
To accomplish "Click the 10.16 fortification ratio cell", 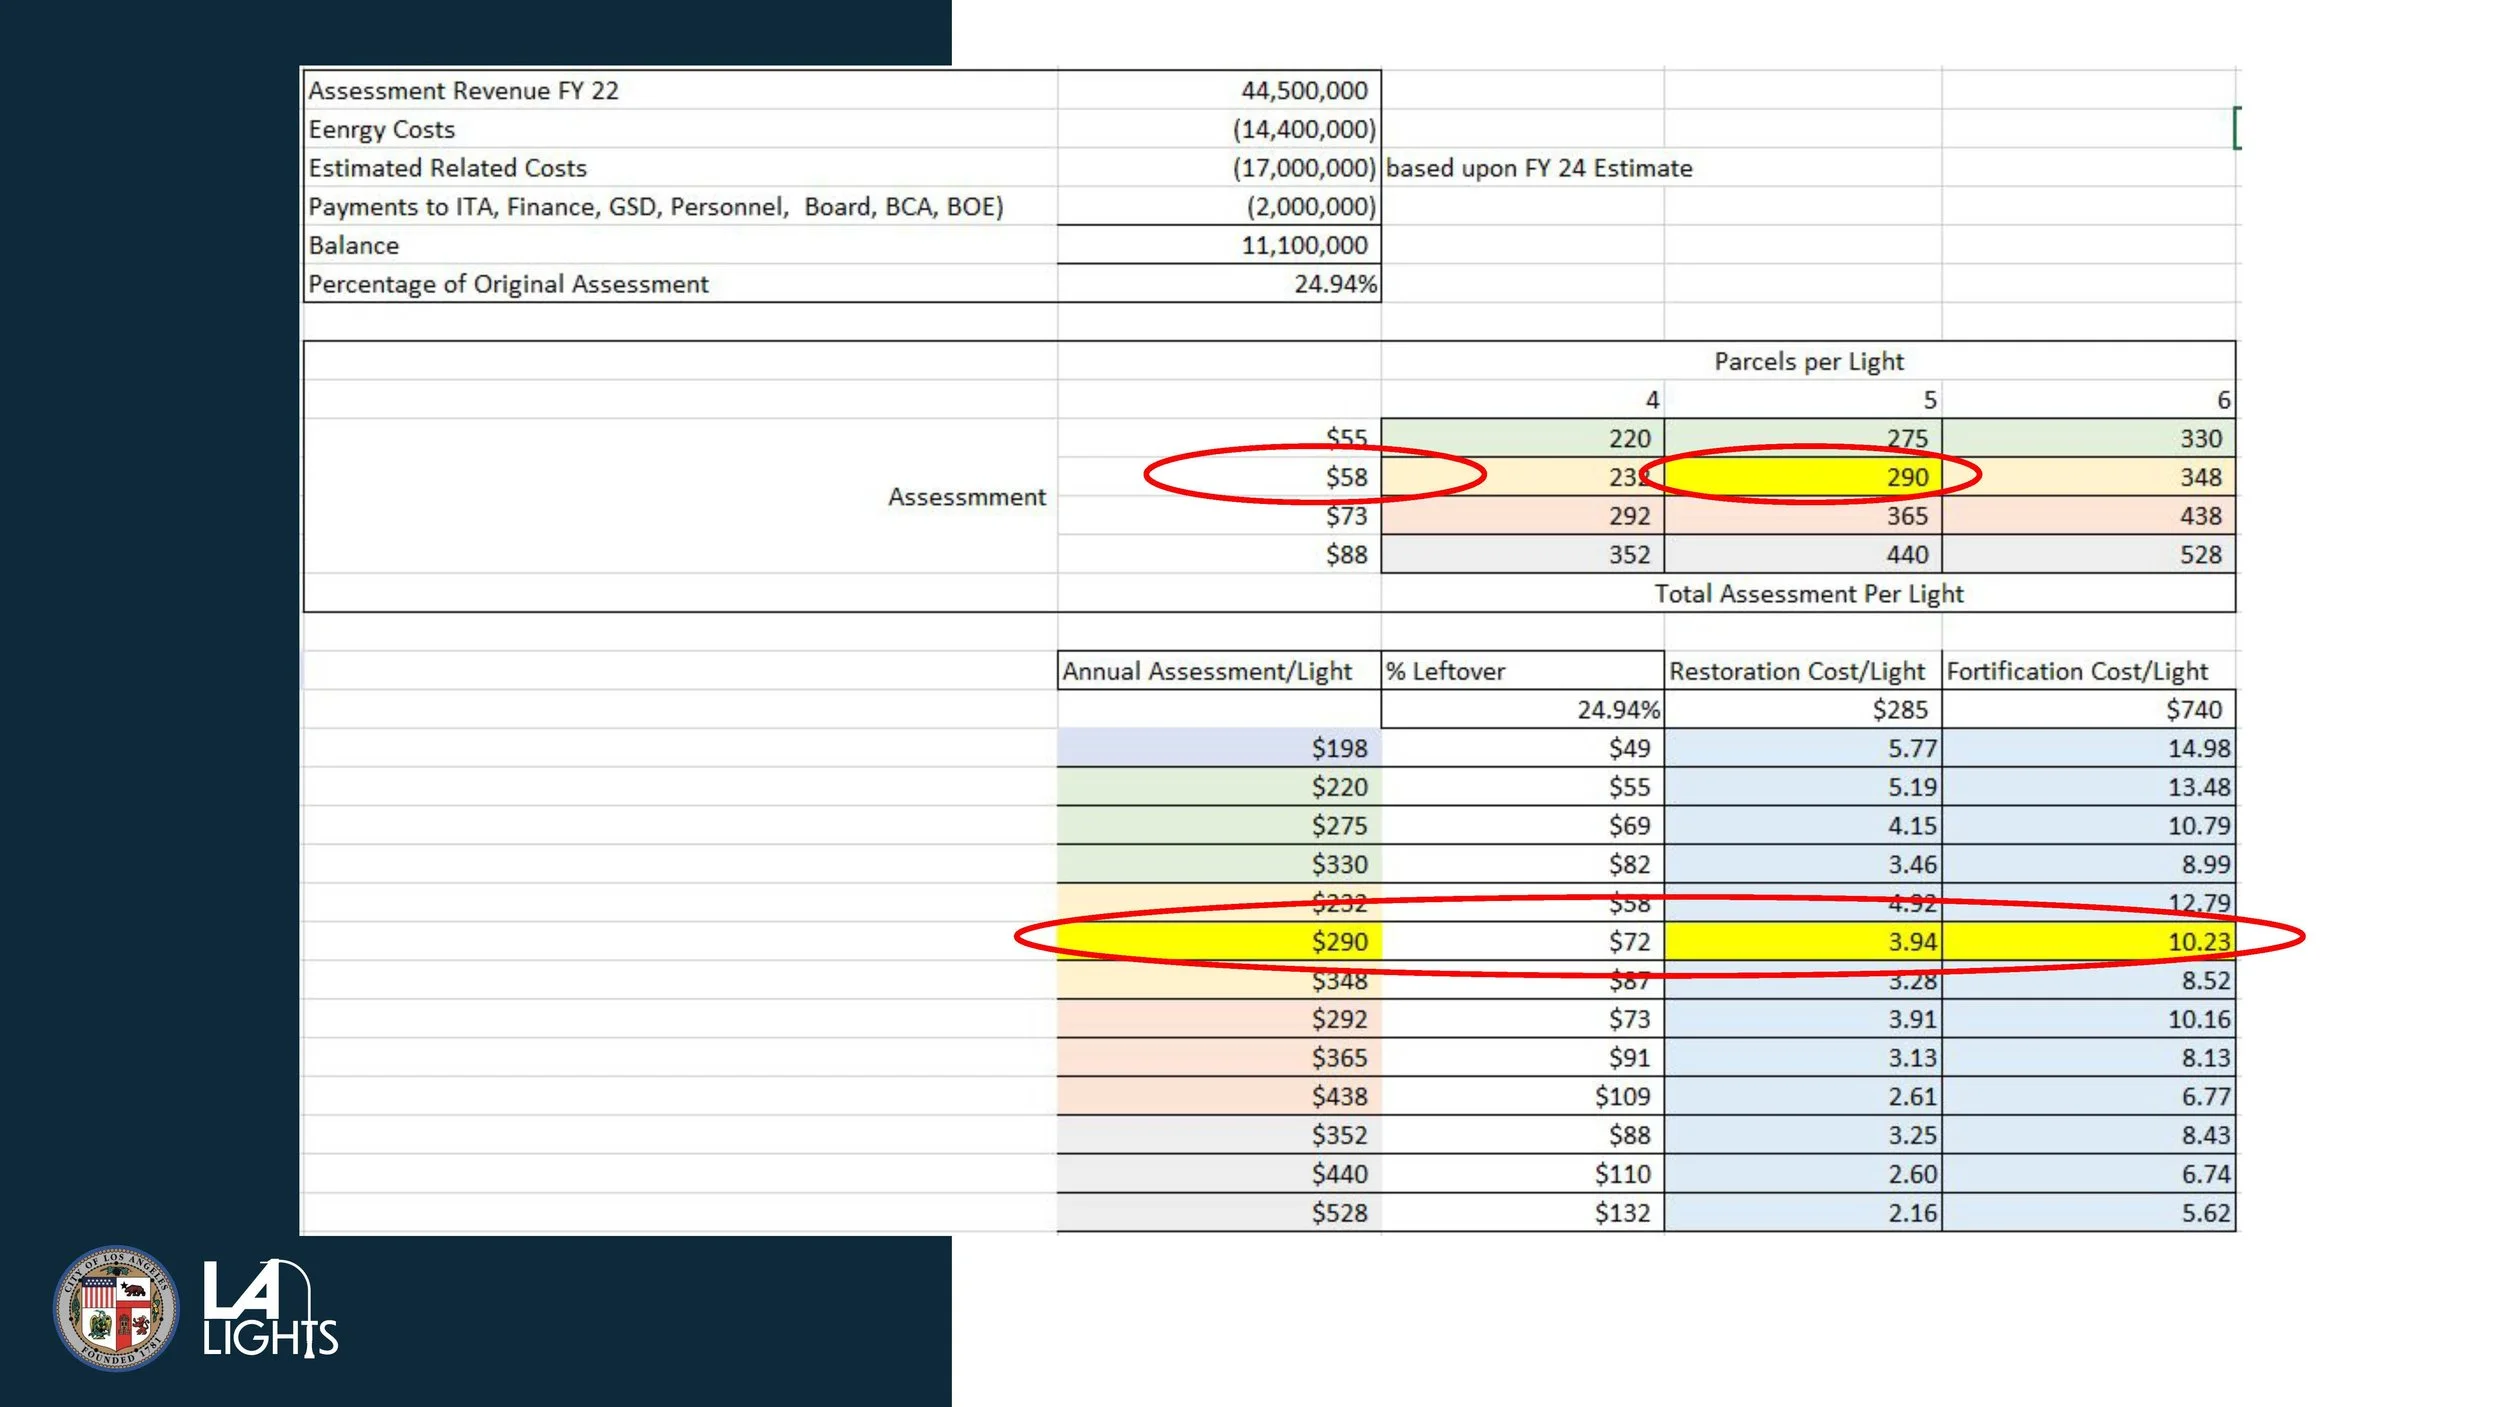I will coord(2089,1019).
